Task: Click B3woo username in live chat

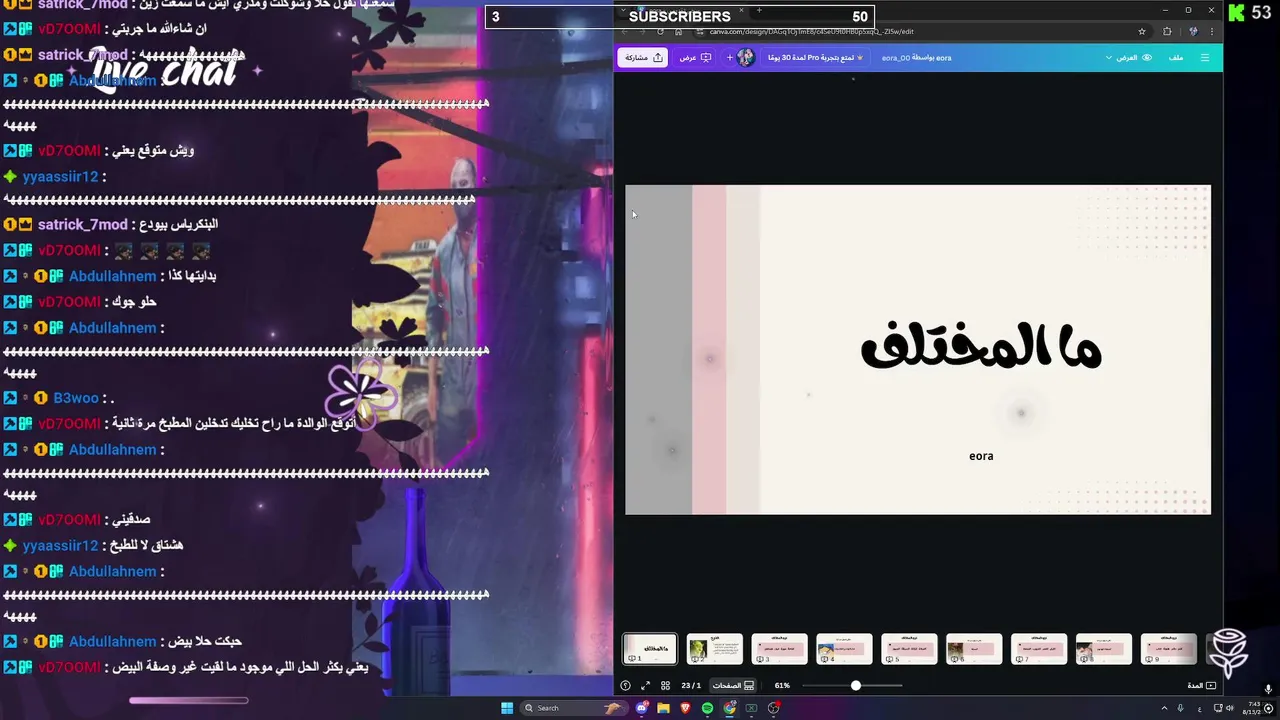Action: (x=76, y=398)
